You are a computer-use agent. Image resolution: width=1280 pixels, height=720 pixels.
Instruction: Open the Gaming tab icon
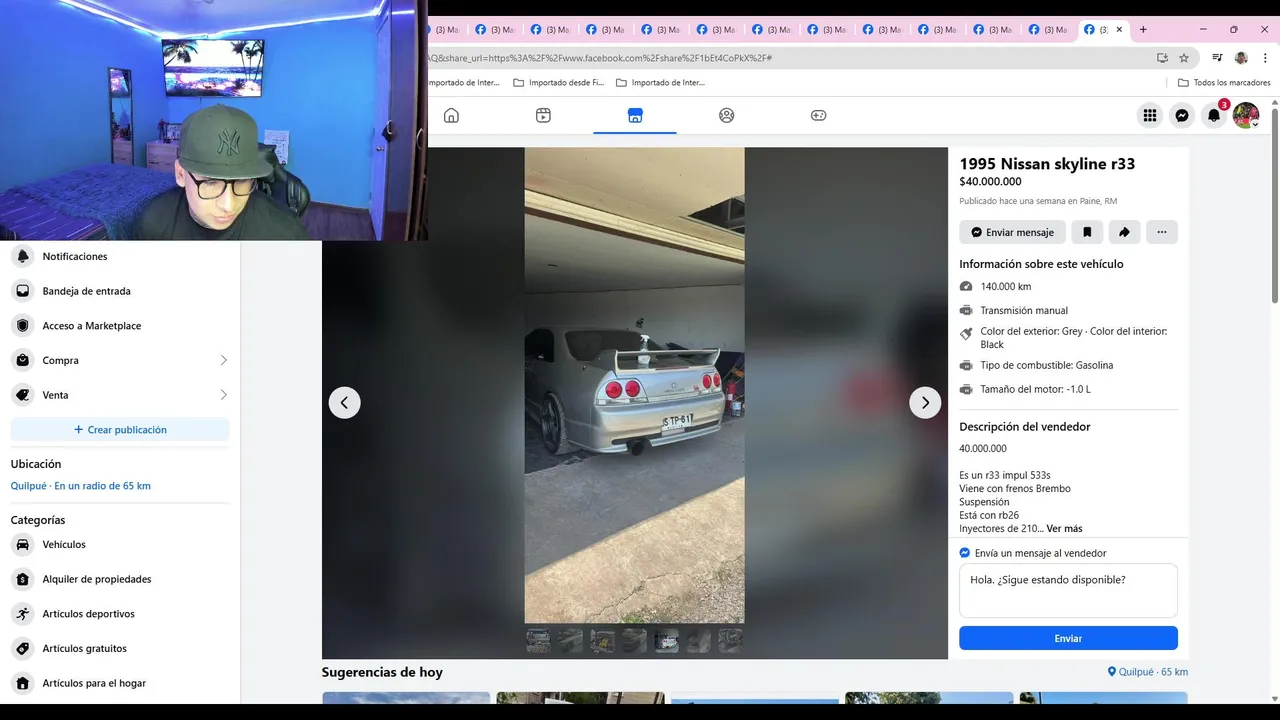click(818, 115)
